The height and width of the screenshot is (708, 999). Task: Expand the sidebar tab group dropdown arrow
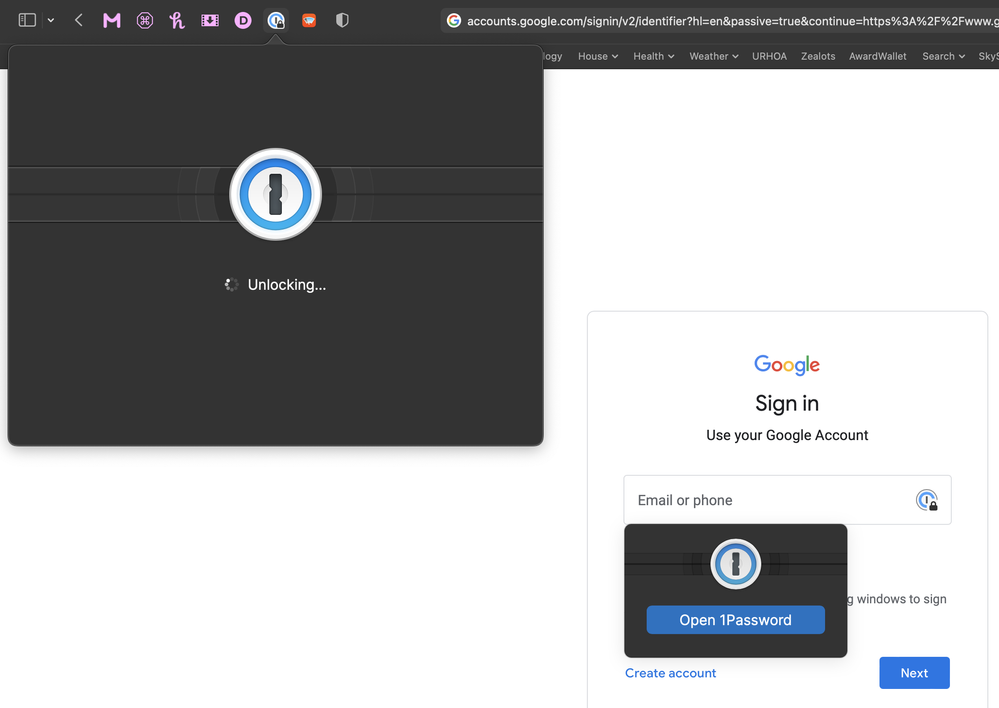[x=51, y=20]
